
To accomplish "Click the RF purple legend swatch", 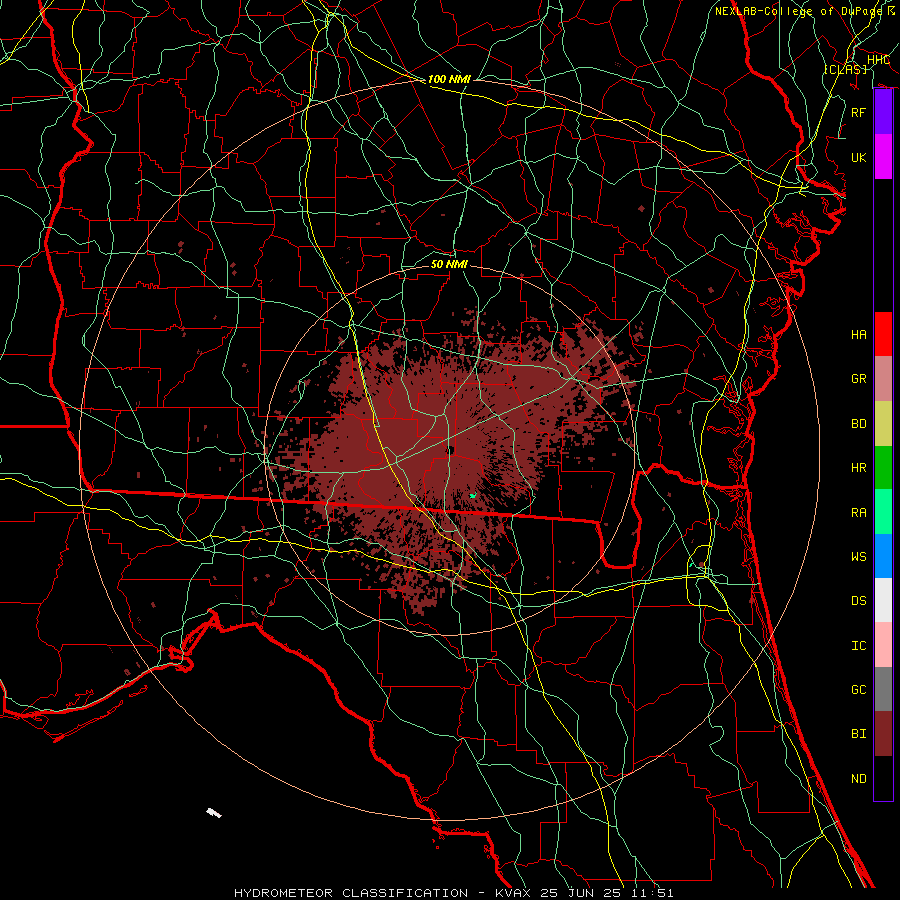I will click(x=883, y=112).
